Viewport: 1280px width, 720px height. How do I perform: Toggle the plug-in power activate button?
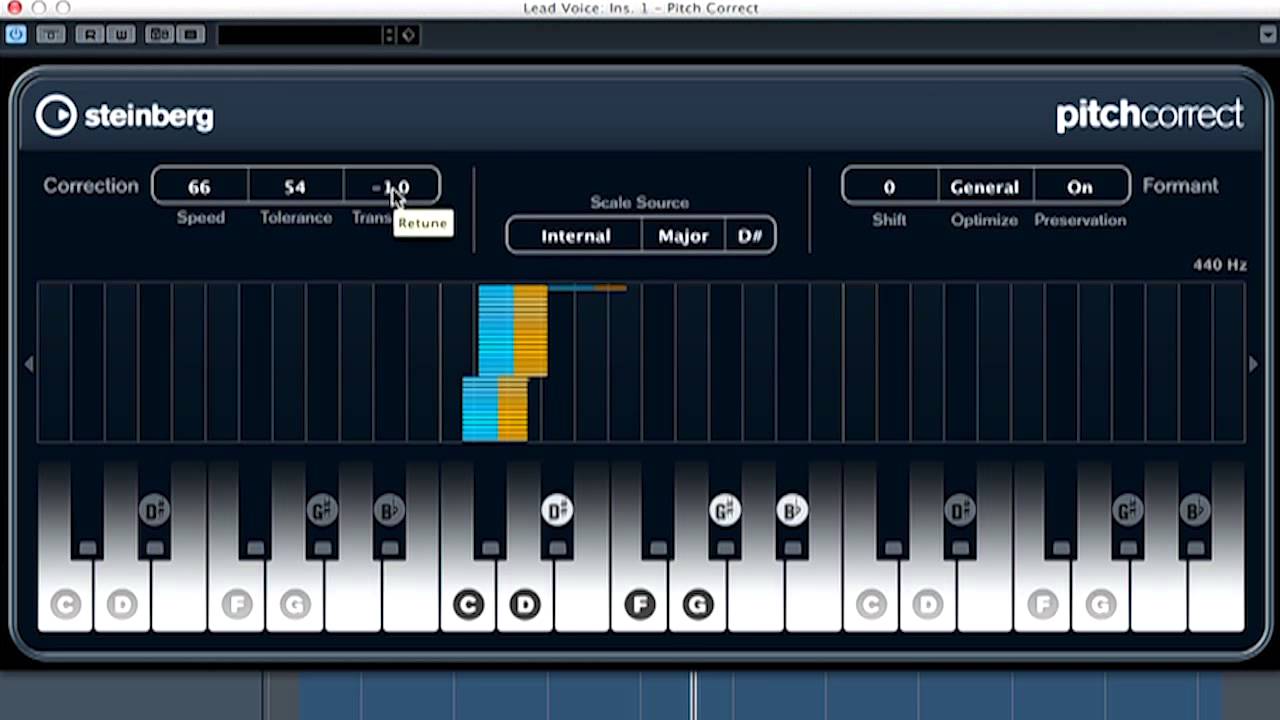click(x=15, y=35)
